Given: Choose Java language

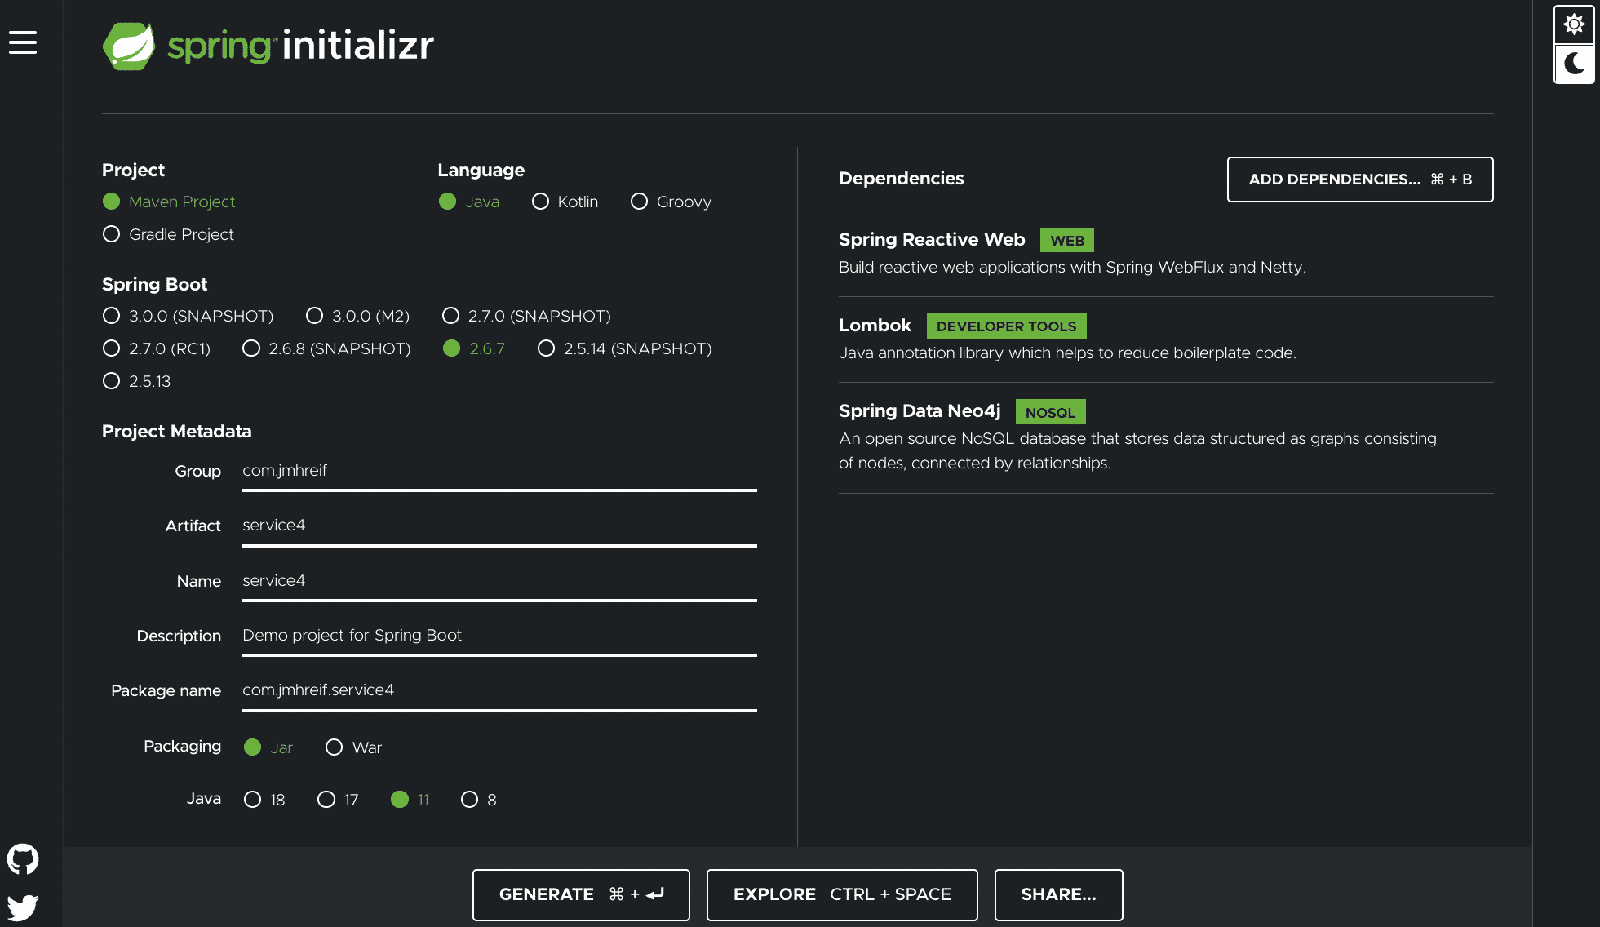Looking at the screenshot, I should pos(469,202).
